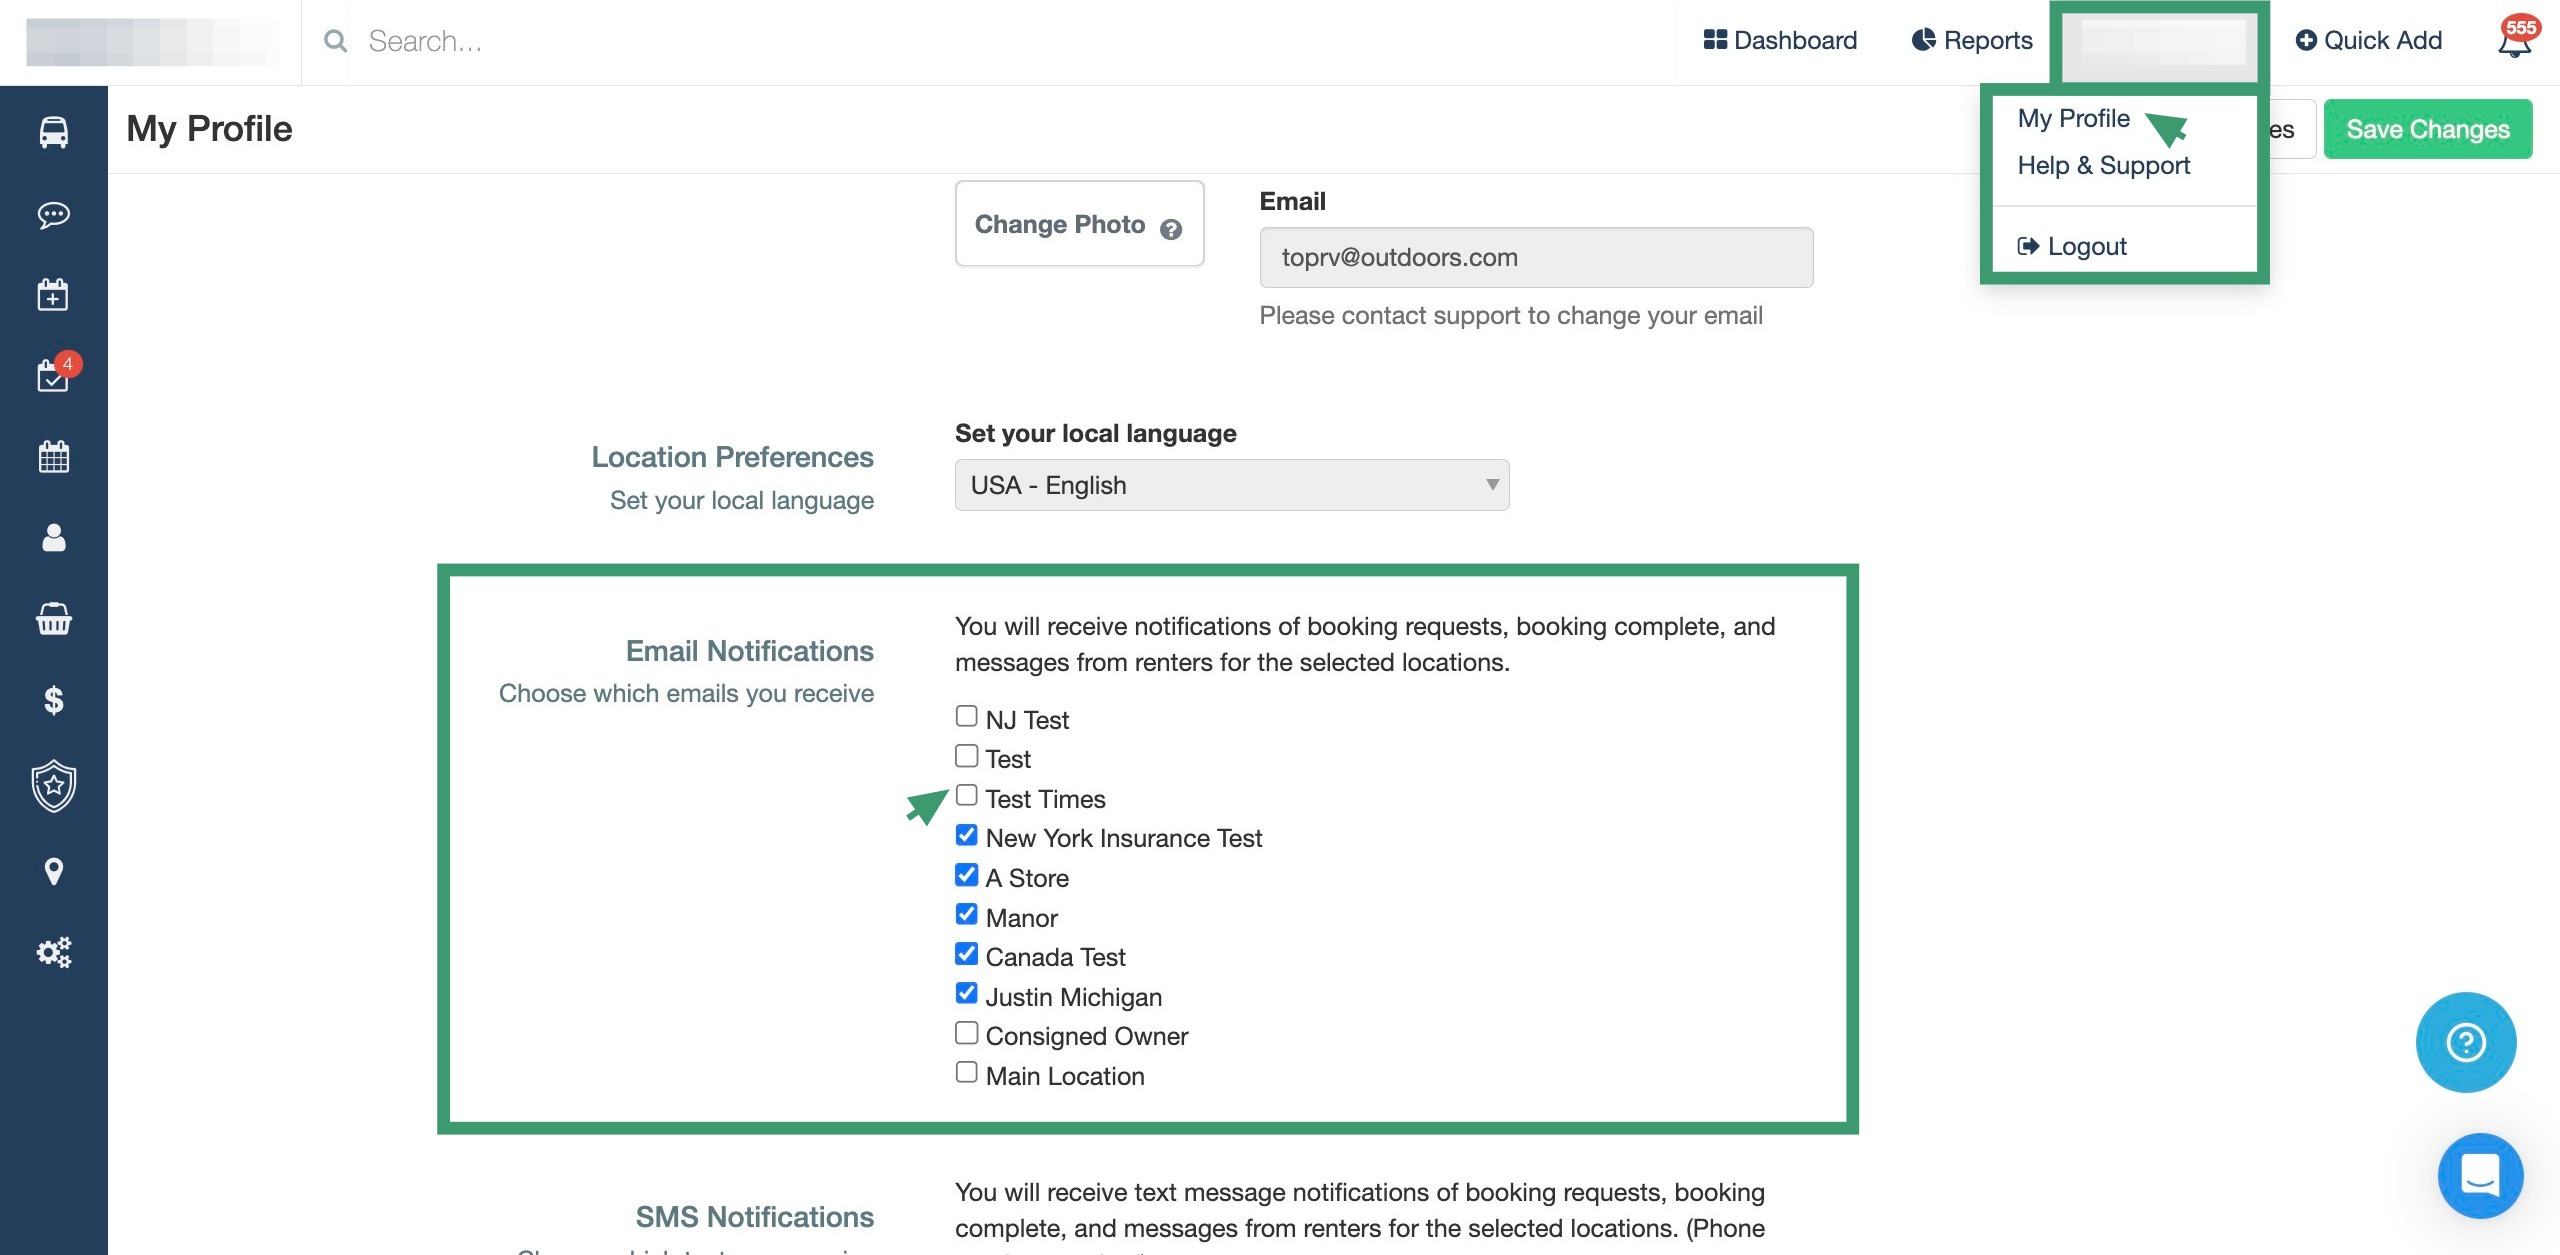The height and width of the screenshot is (1255, 2560).
Task: Open the RV vehicles sidebar icon
Action: (x=54, y=132)
